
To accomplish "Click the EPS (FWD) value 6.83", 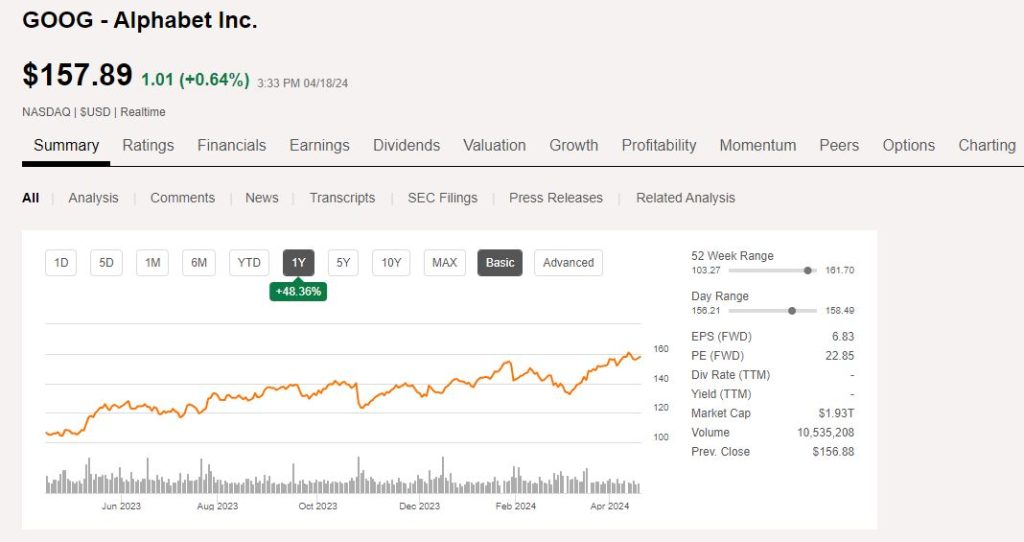I will point(843,336).
